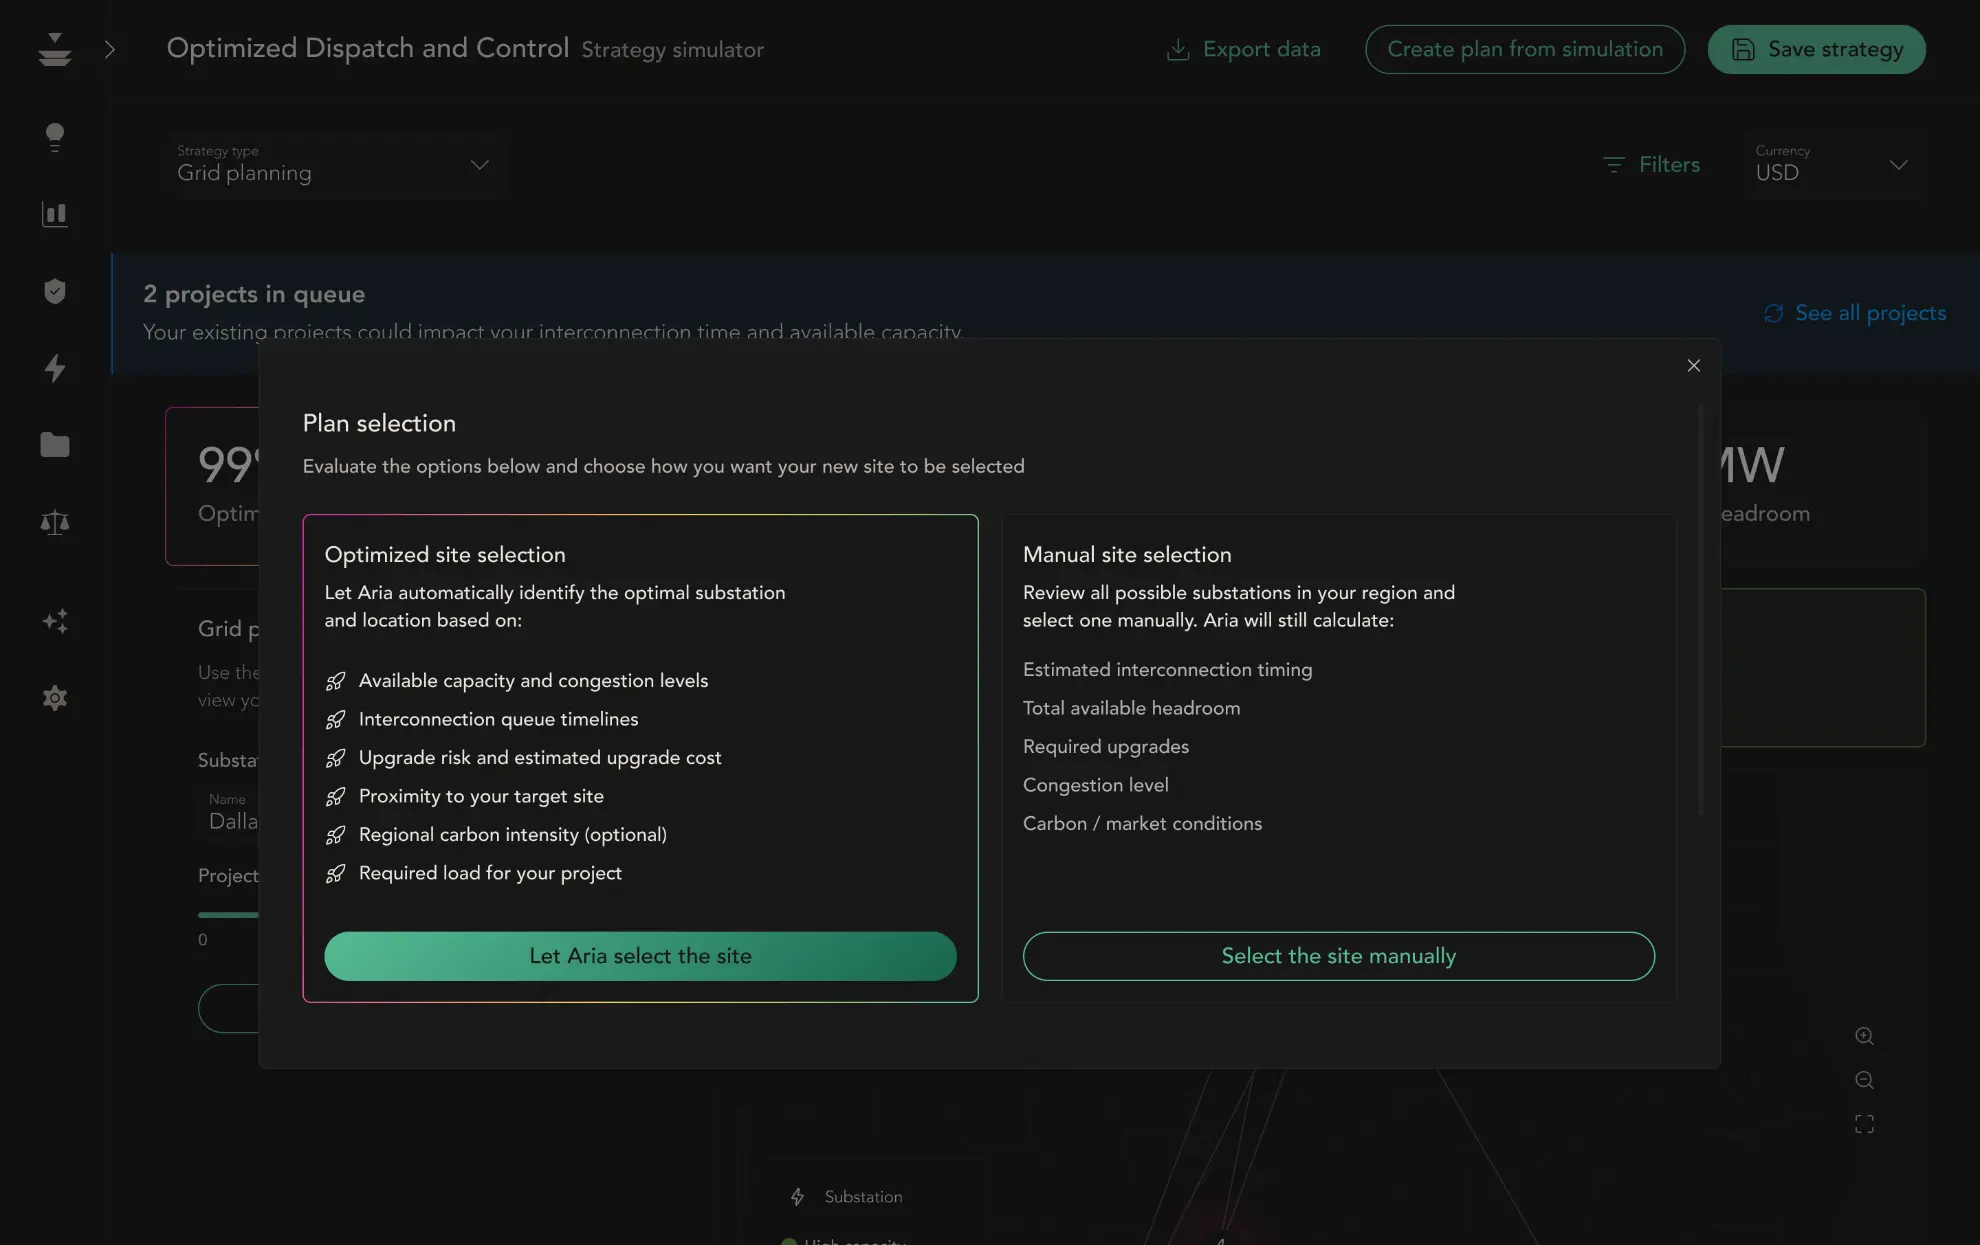1980x1245 pixels.
Task: Click Interconnection queue timelines list text
Action: 498,720
